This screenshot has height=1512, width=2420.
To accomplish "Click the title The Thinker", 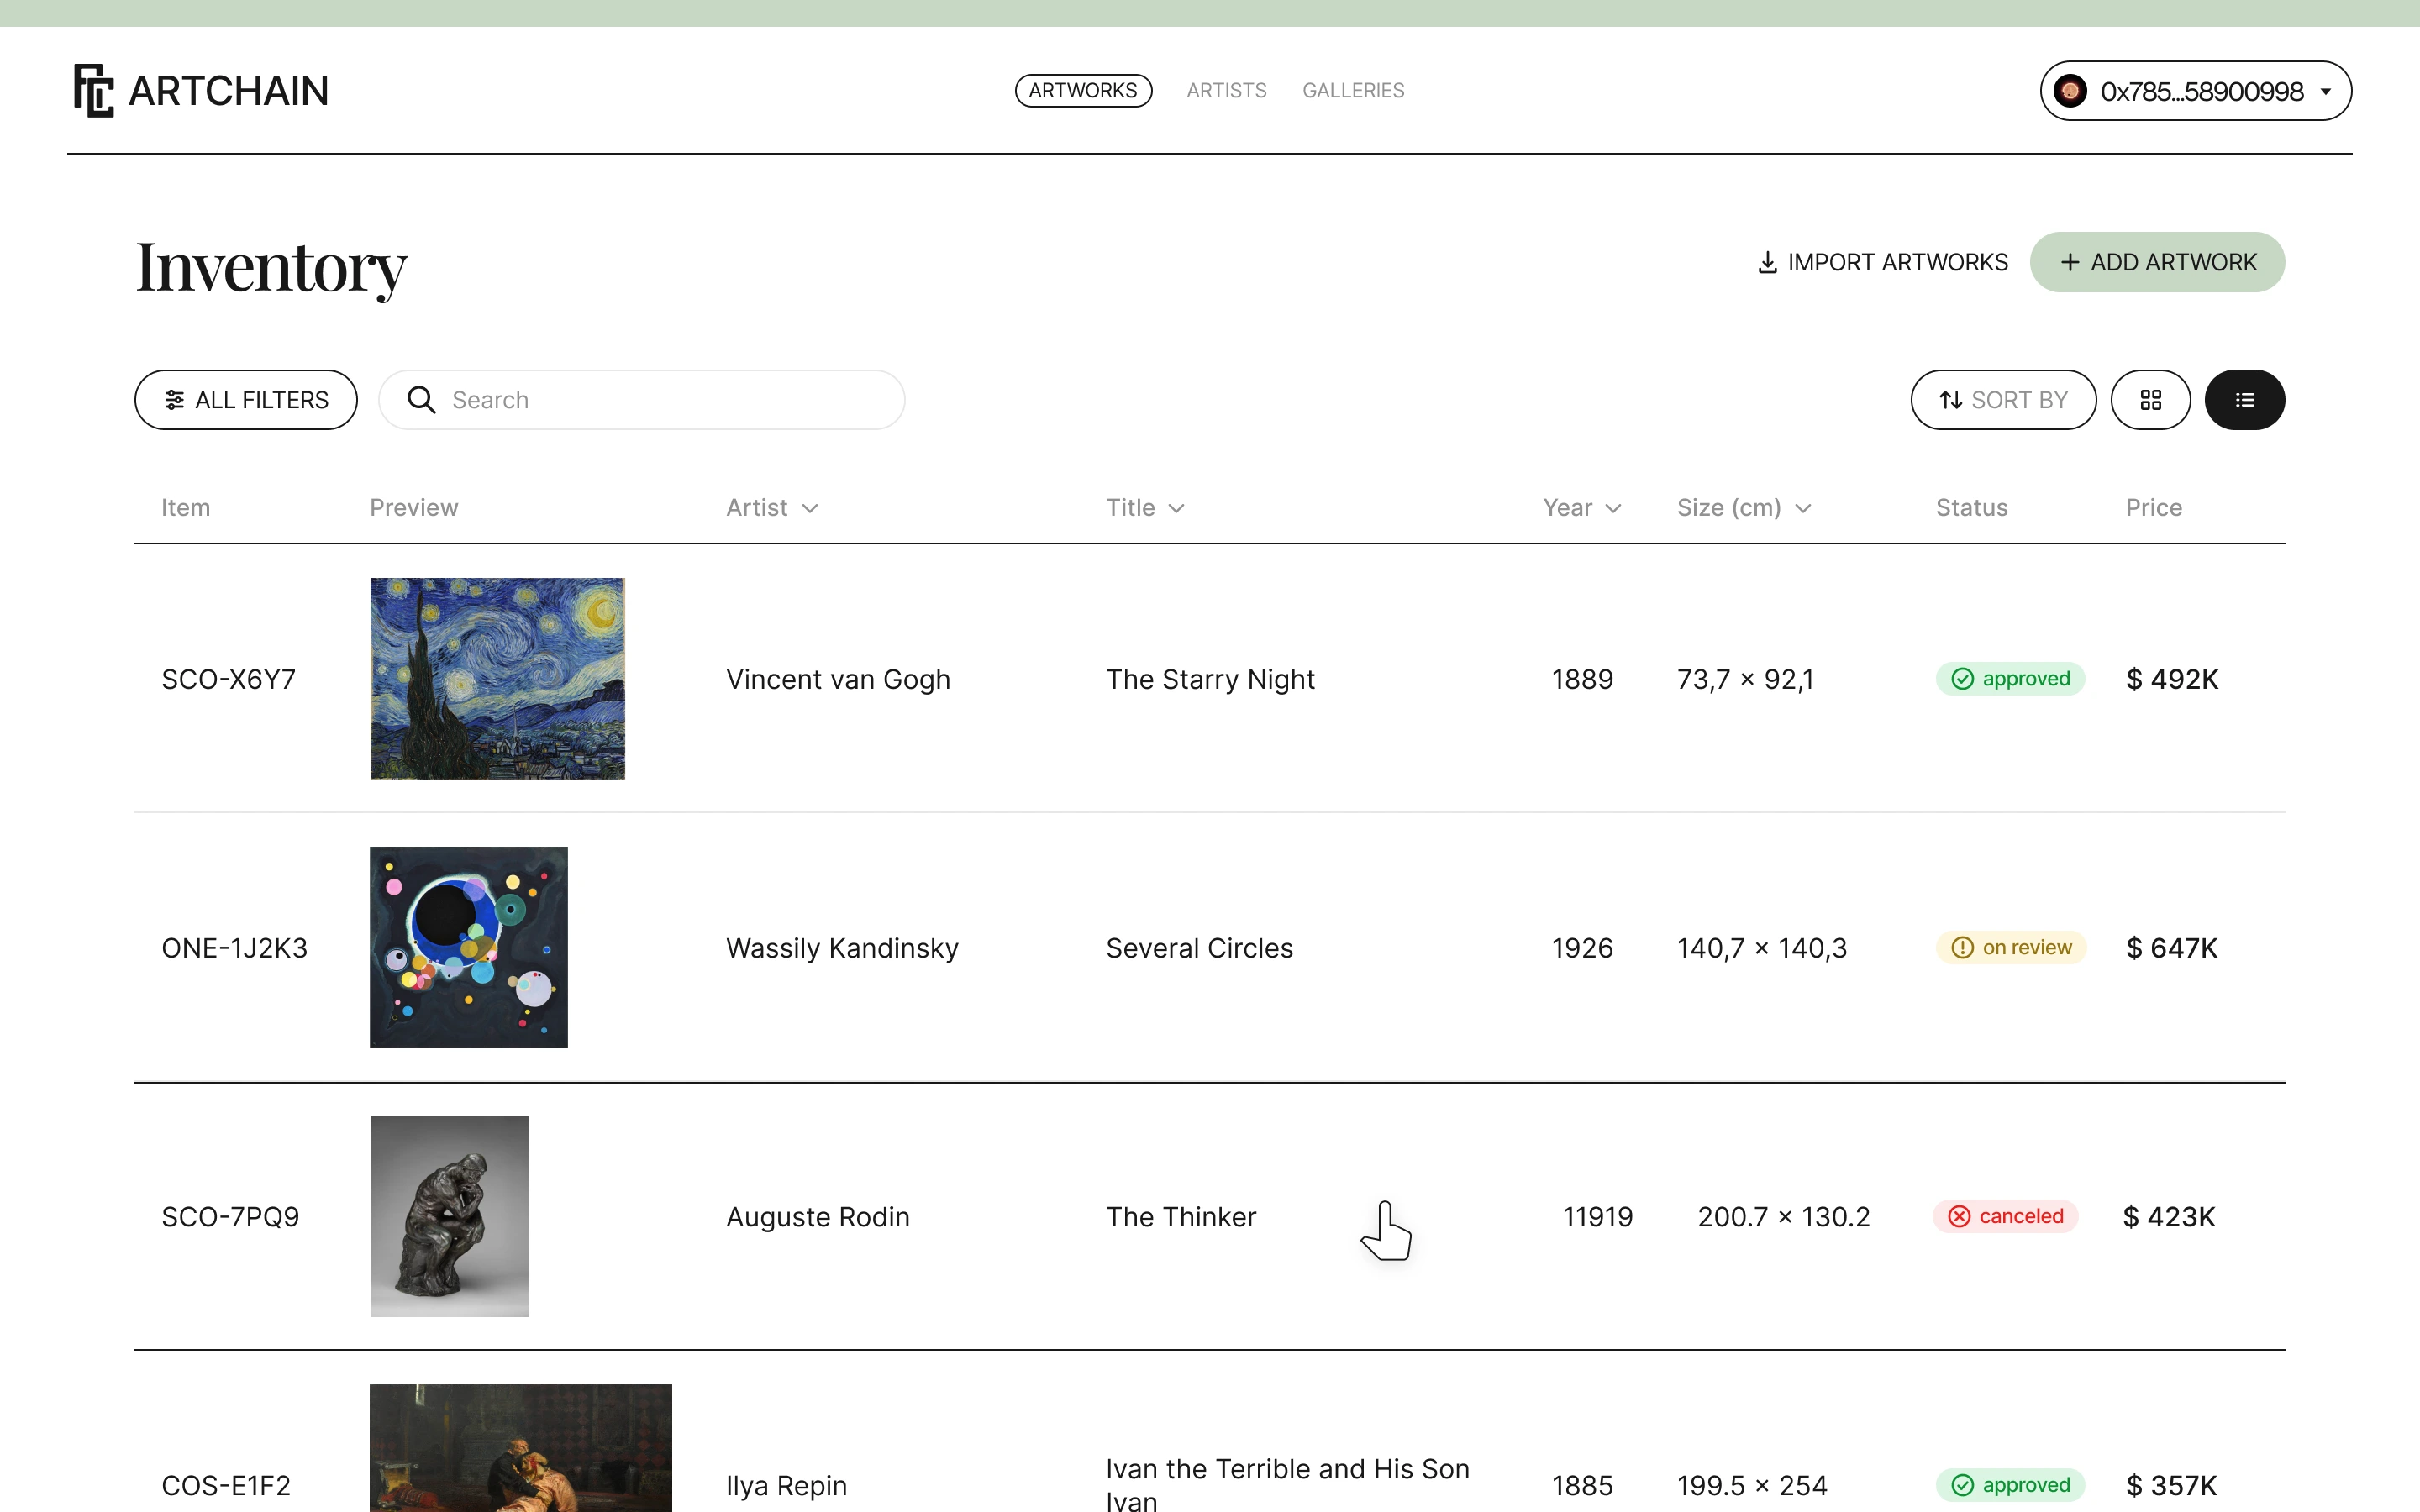I will point(1181,1217).
